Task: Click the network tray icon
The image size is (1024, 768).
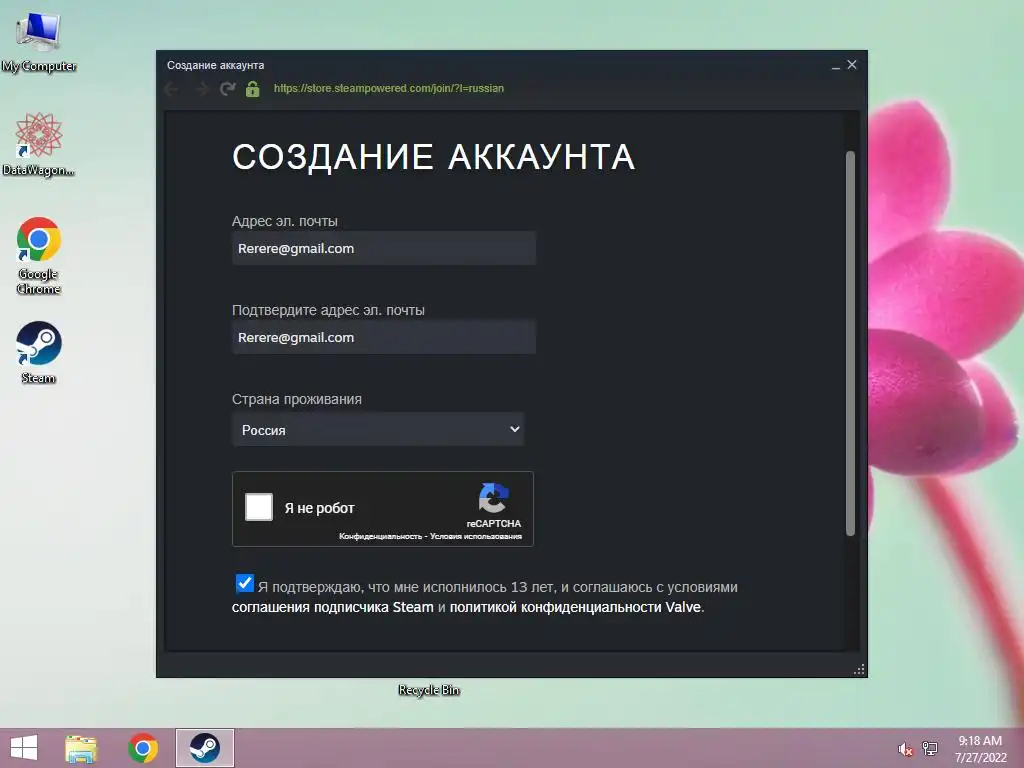Action: (930, 749)
